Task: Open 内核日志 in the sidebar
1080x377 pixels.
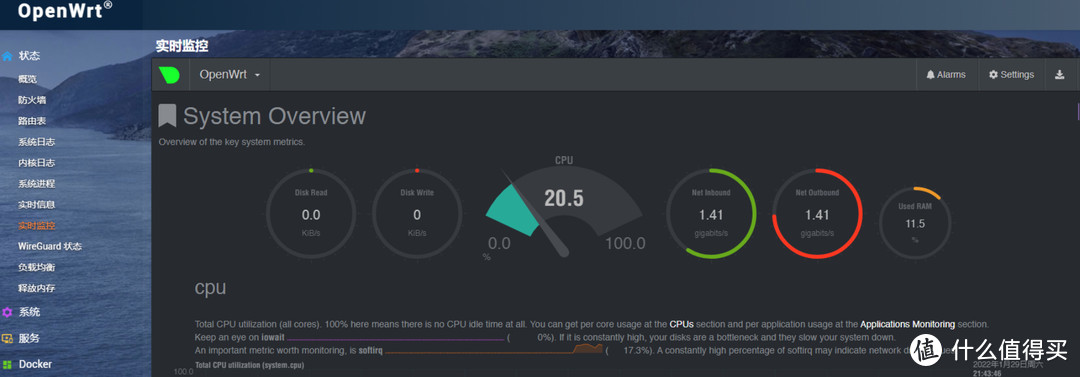Action: (x=37, y=163)
